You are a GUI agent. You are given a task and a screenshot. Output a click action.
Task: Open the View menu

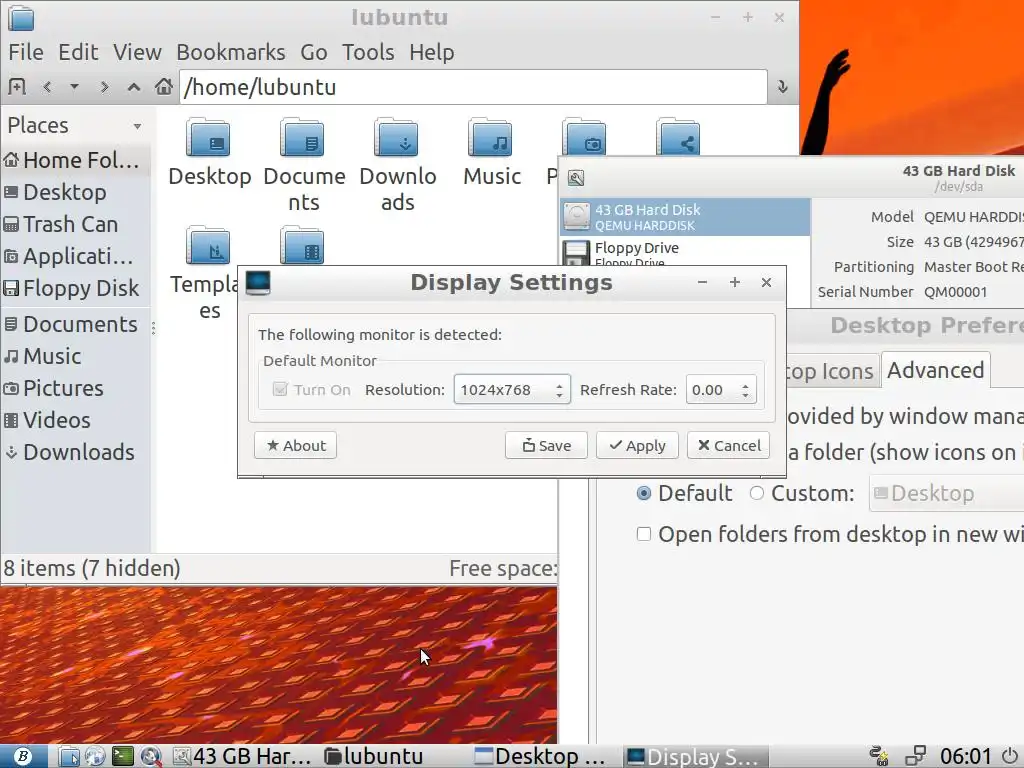point(137,52)
